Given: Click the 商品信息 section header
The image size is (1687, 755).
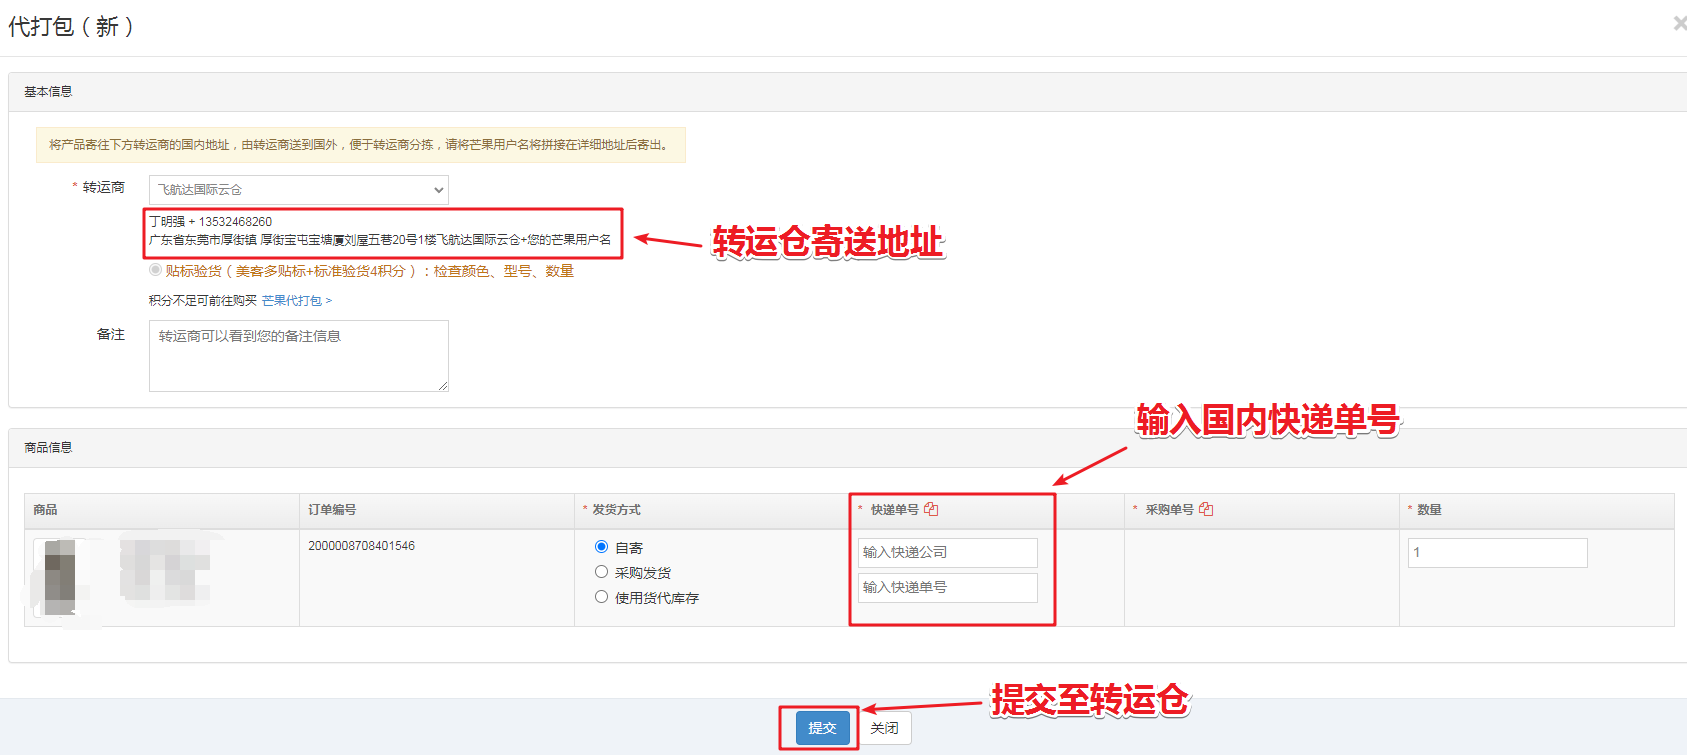Looking at the screenshot, I should [48, 448].
